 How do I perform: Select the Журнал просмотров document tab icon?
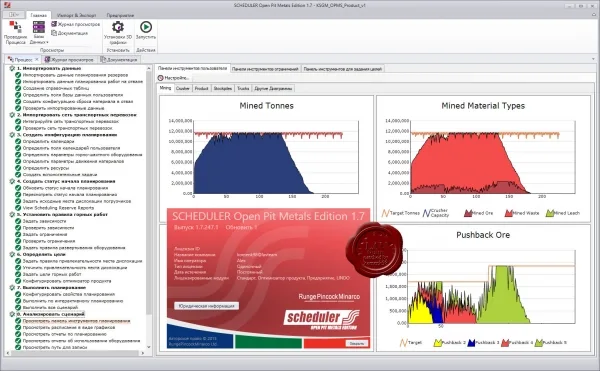pos(47,60)
